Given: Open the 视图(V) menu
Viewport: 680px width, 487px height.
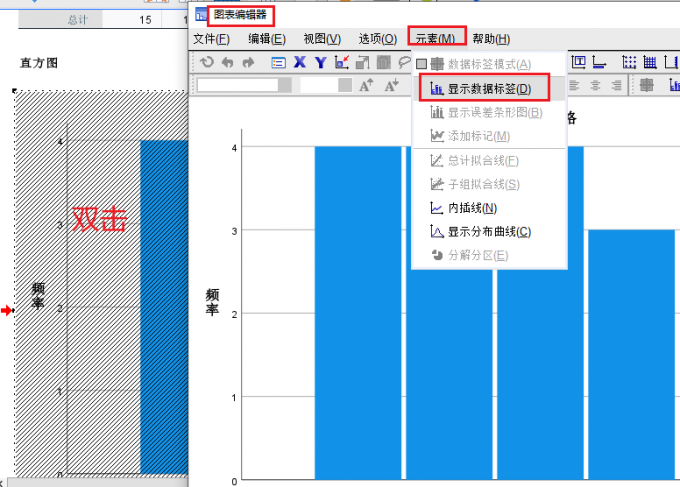Looking at the screenshot, I should click(x=322, y=39).
